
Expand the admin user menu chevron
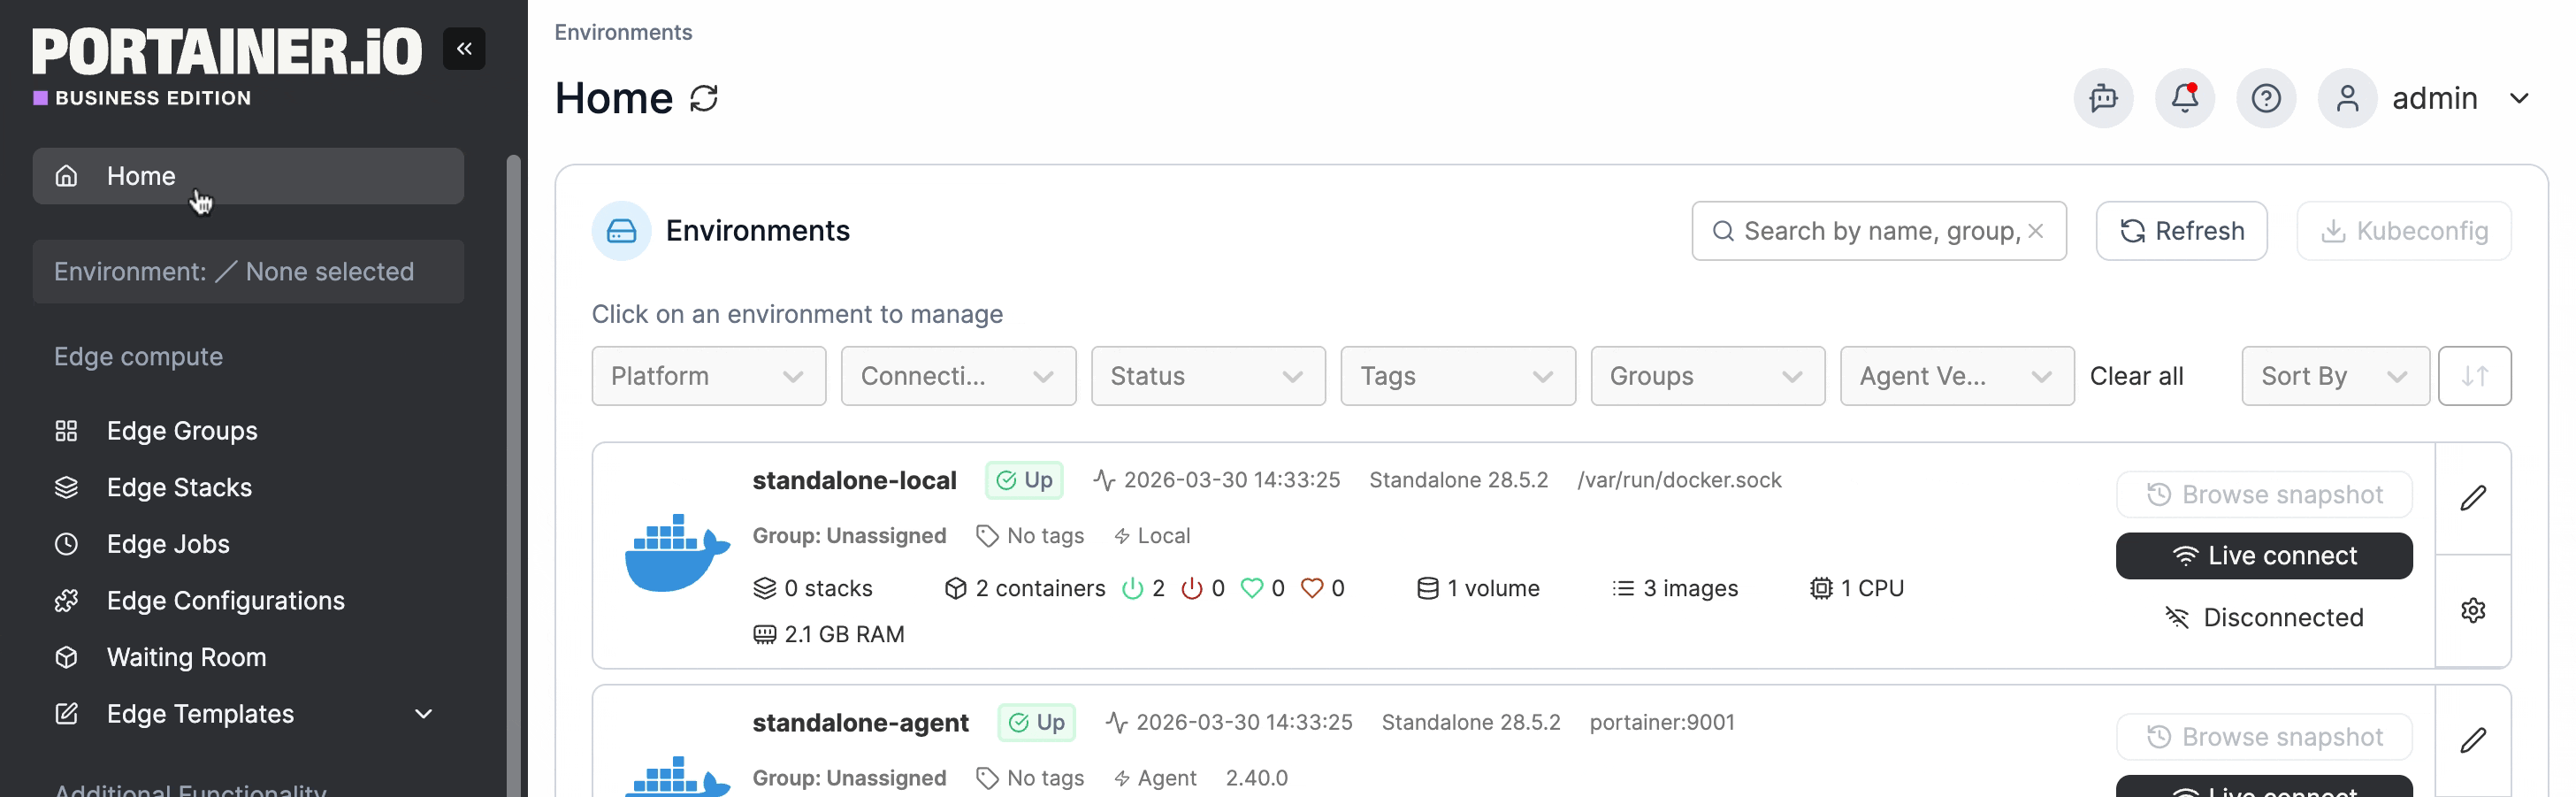point(2519,98)
